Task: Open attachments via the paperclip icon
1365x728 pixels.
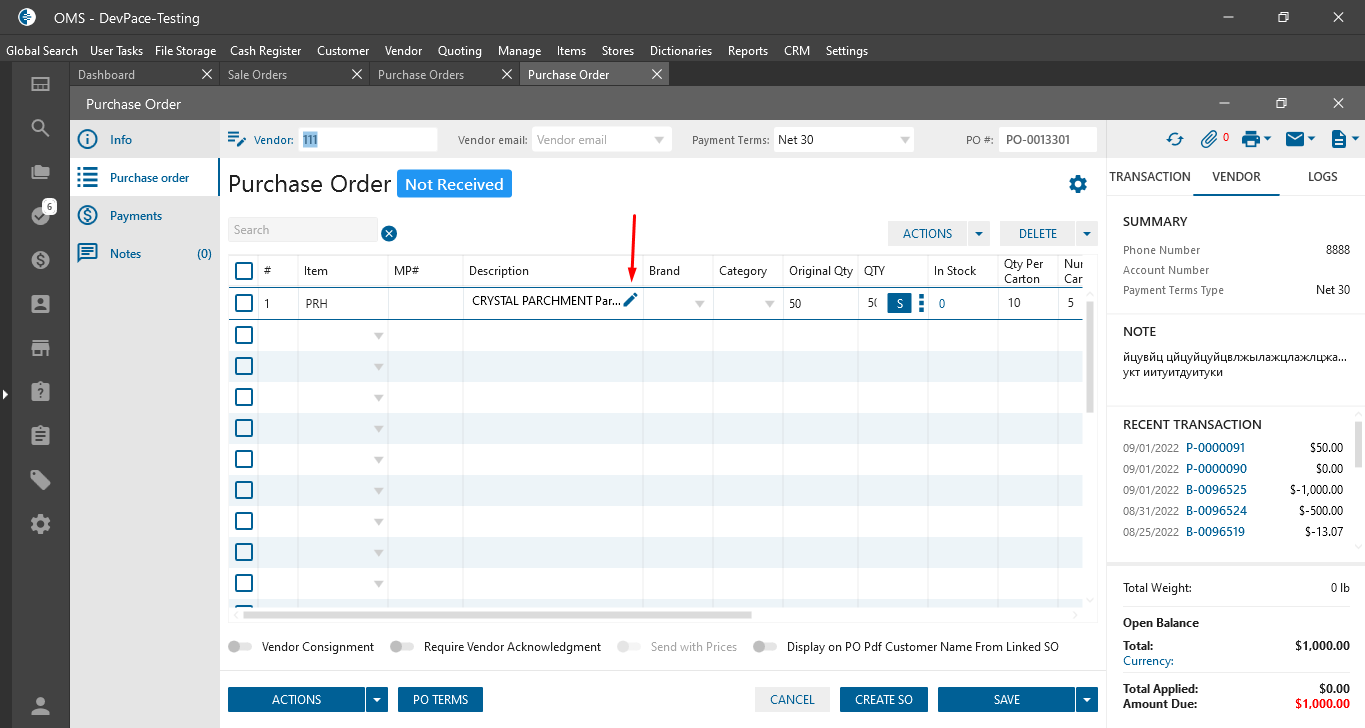Action: [1209, 140]
